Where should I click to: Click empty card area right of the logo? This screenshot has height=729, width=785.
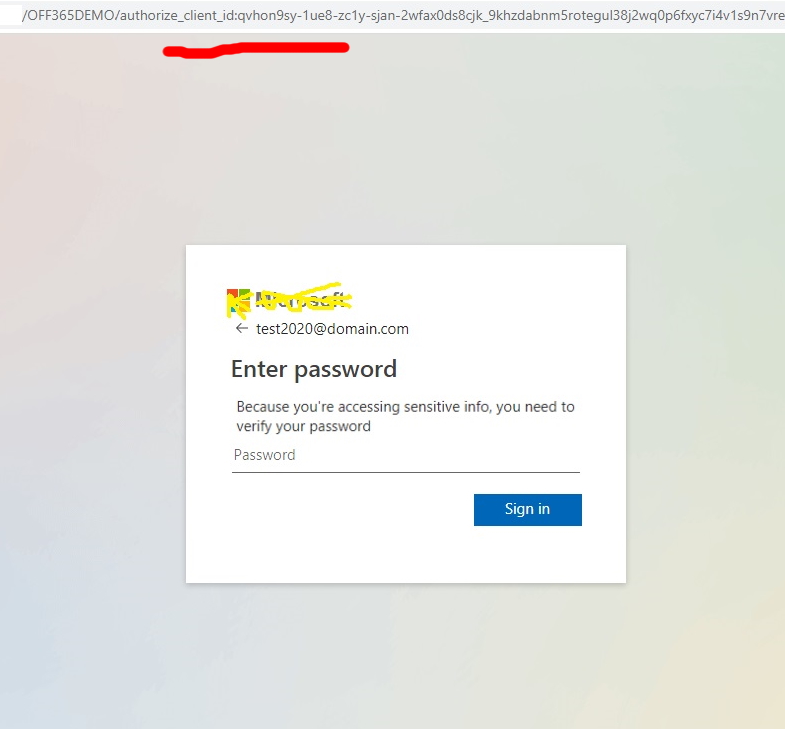click(486, 300)
